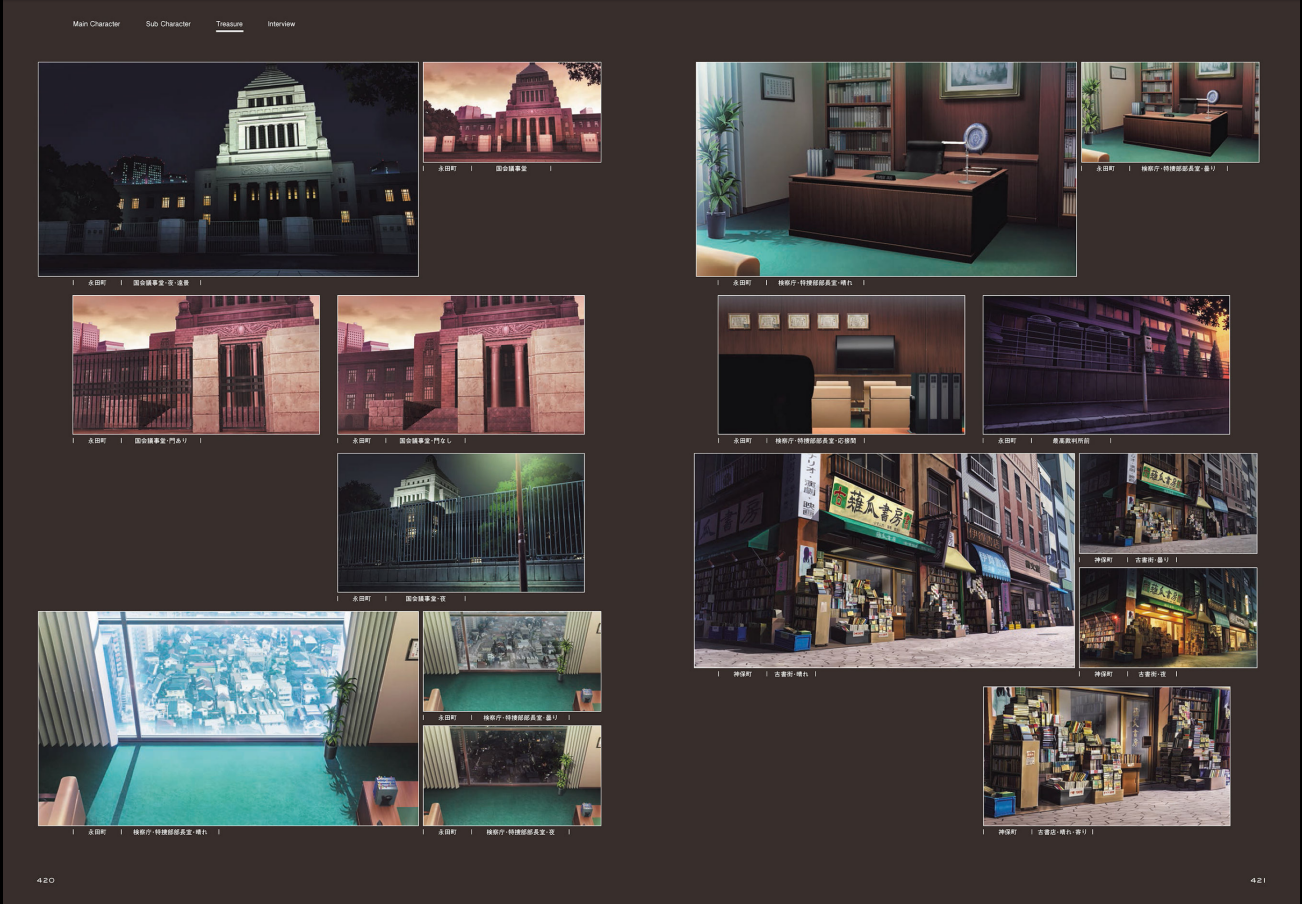Viewport: 1302px width, 904px height.
Task: Open Diet Building image without gate
Action: (x=461, y=365)
